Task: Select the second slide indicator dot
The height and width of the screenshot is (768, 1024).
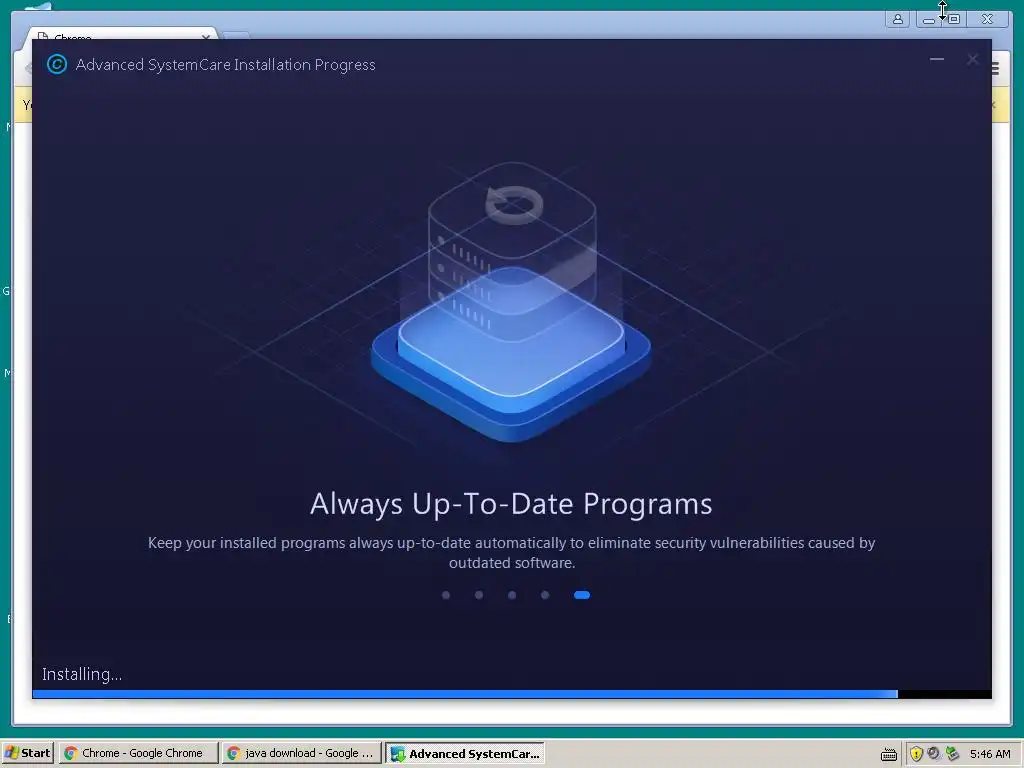Action: point(479,595)
